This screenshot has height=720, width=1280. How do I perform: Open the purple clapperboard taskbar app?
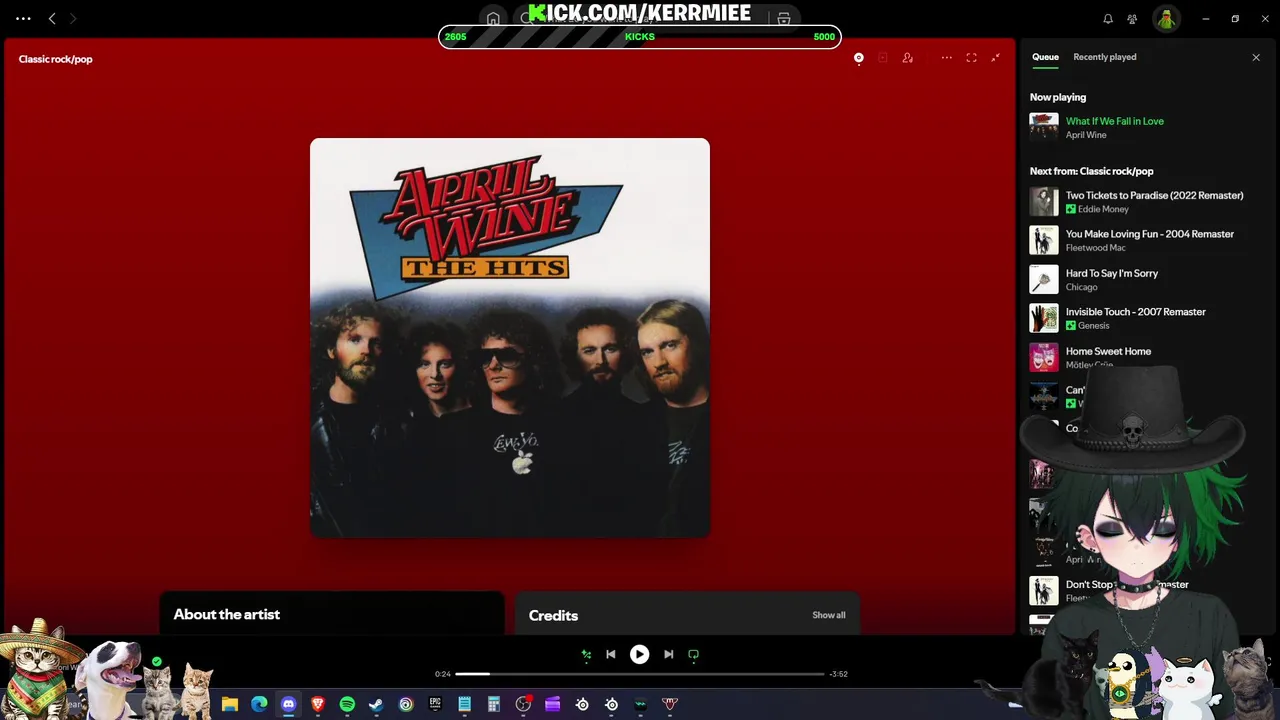point(552,705)
